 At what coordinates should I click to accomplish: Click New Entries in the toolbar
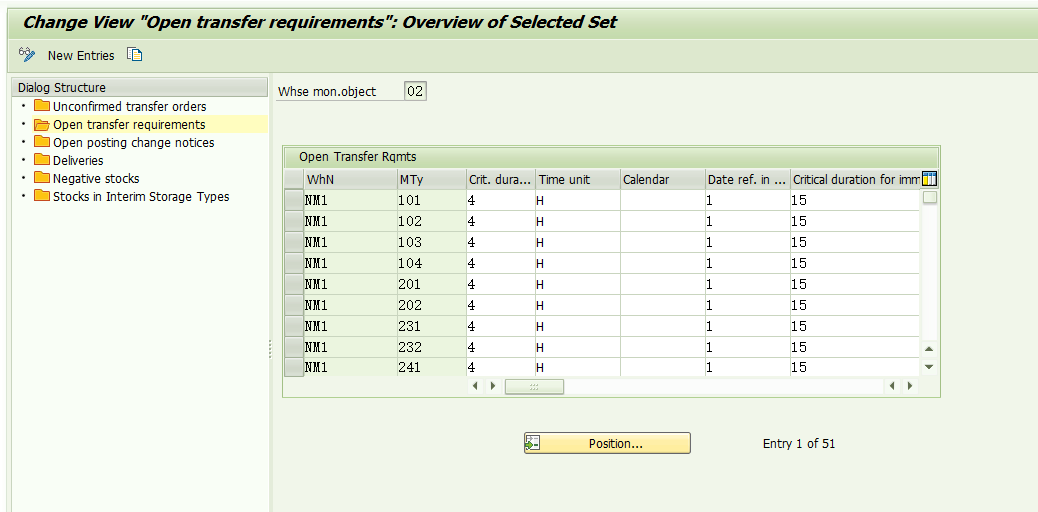(81, 55)
